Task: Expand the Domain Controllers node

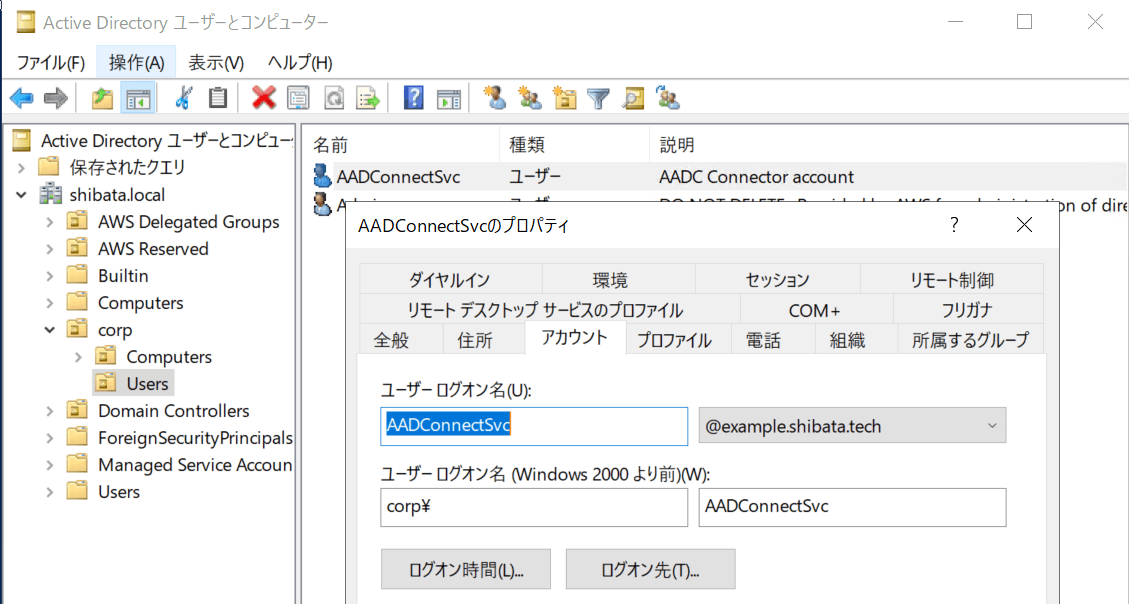Action: tap(50, 411)
